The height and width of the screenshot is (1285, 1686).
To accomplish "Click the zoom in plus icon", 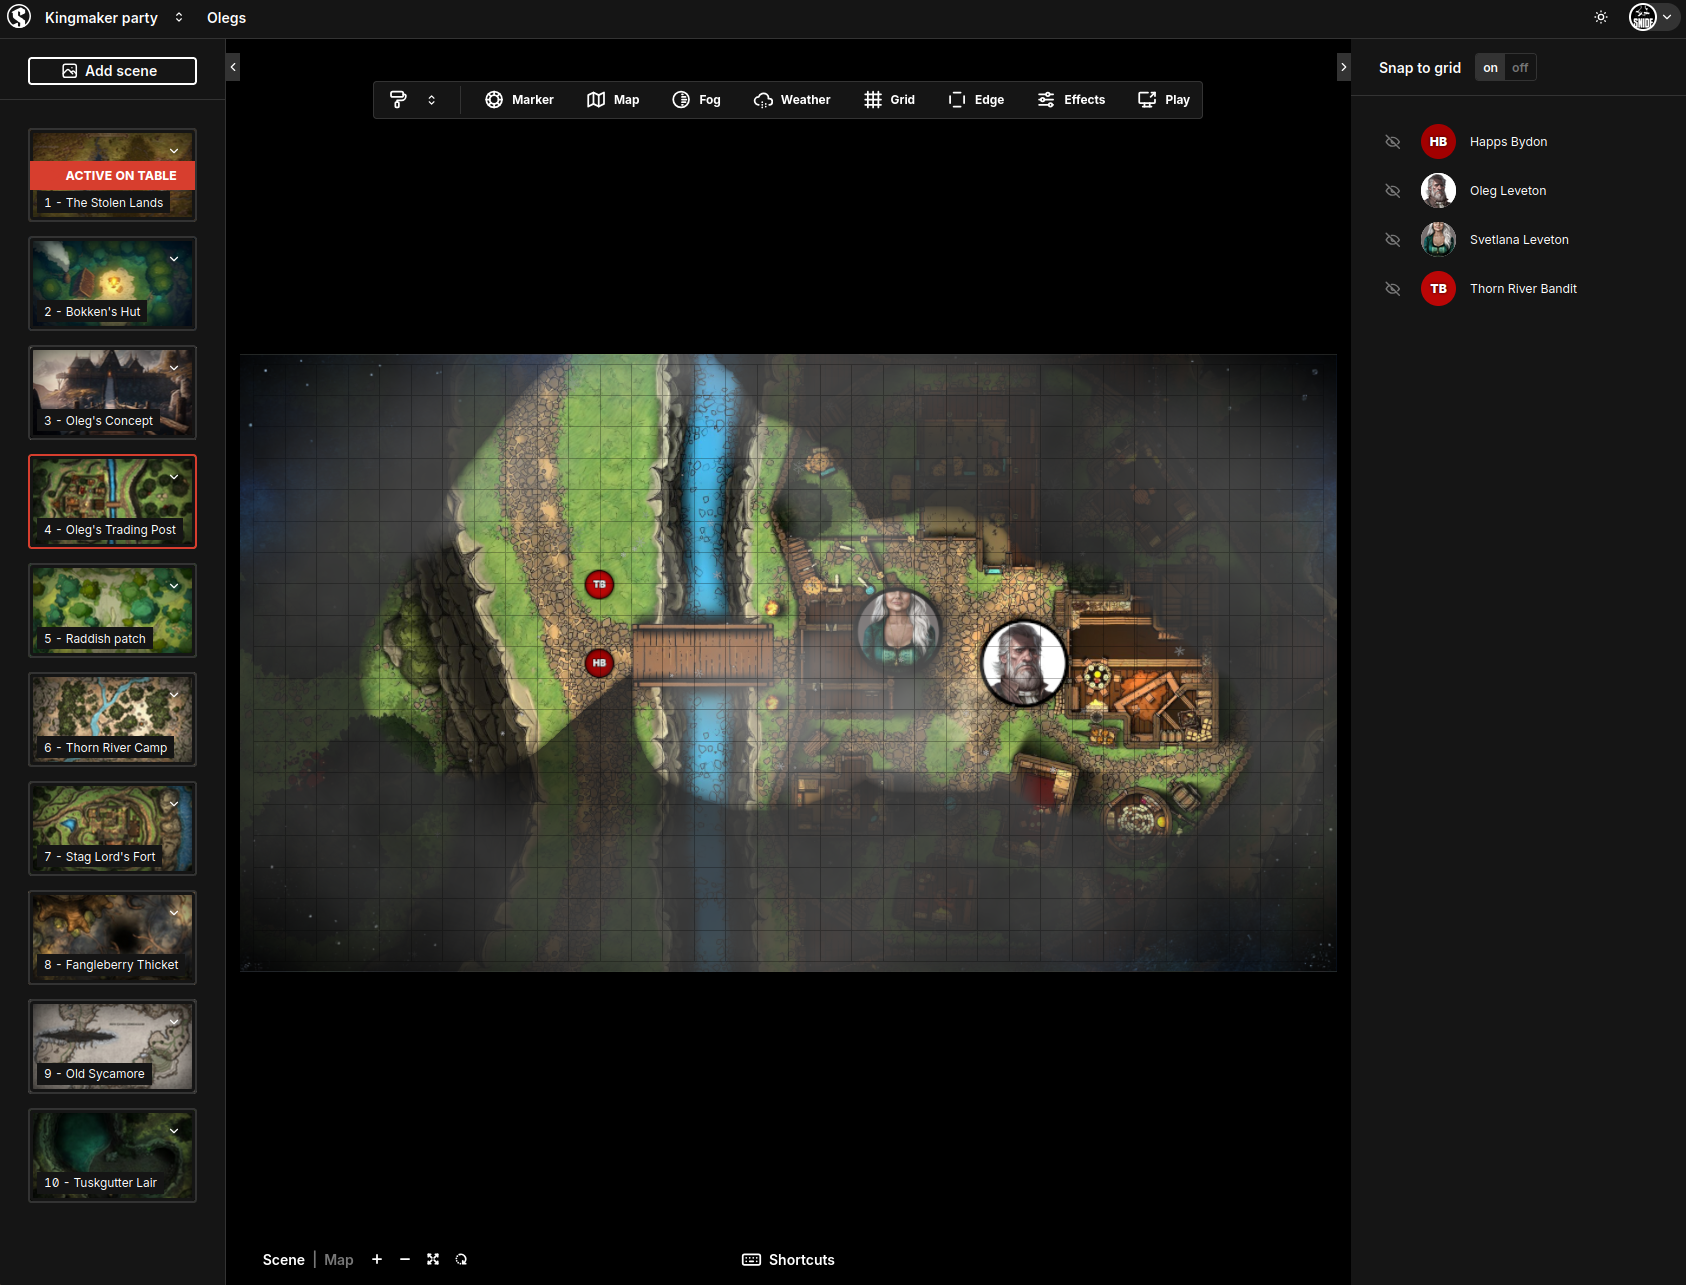I will (377, 1260).
